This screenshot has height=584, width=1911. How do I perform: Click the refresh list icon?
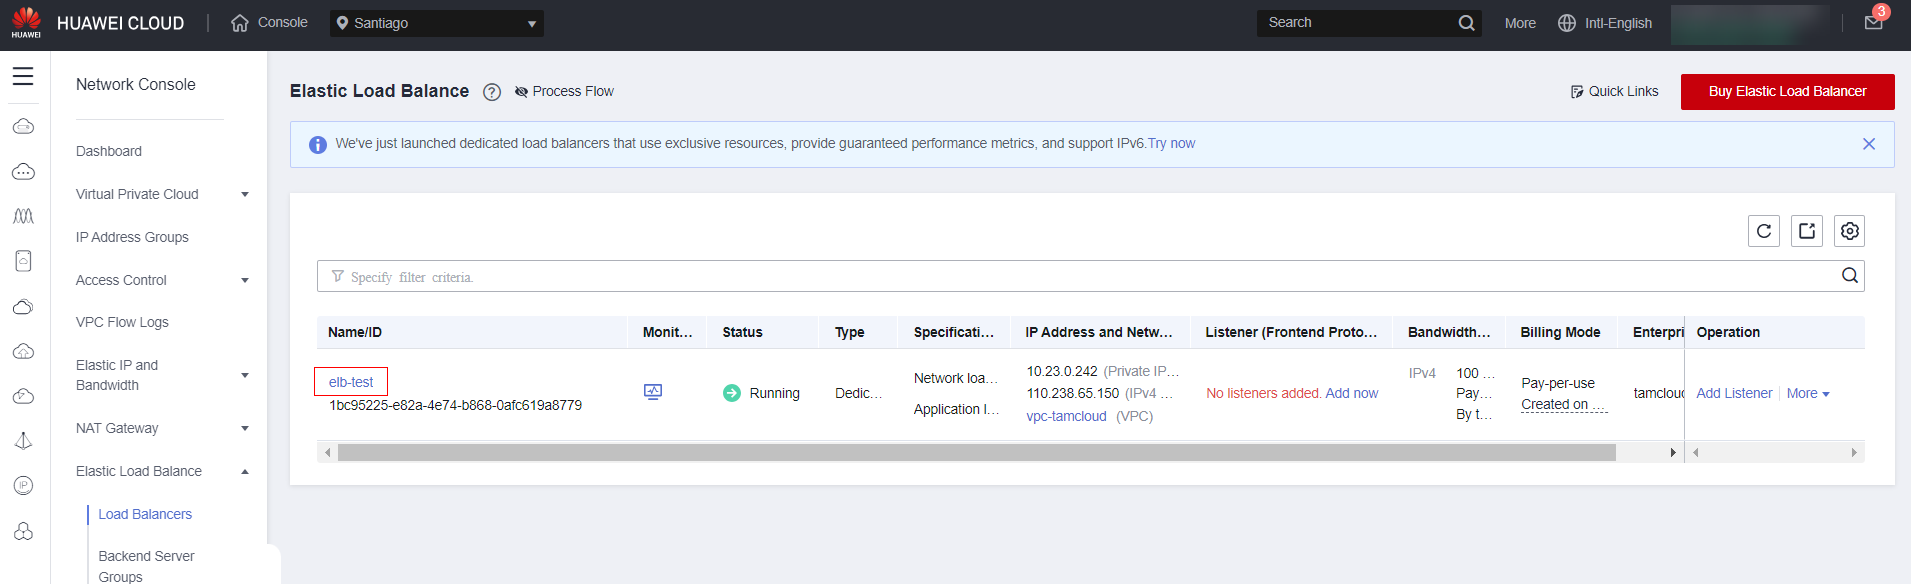[1763, 231]
